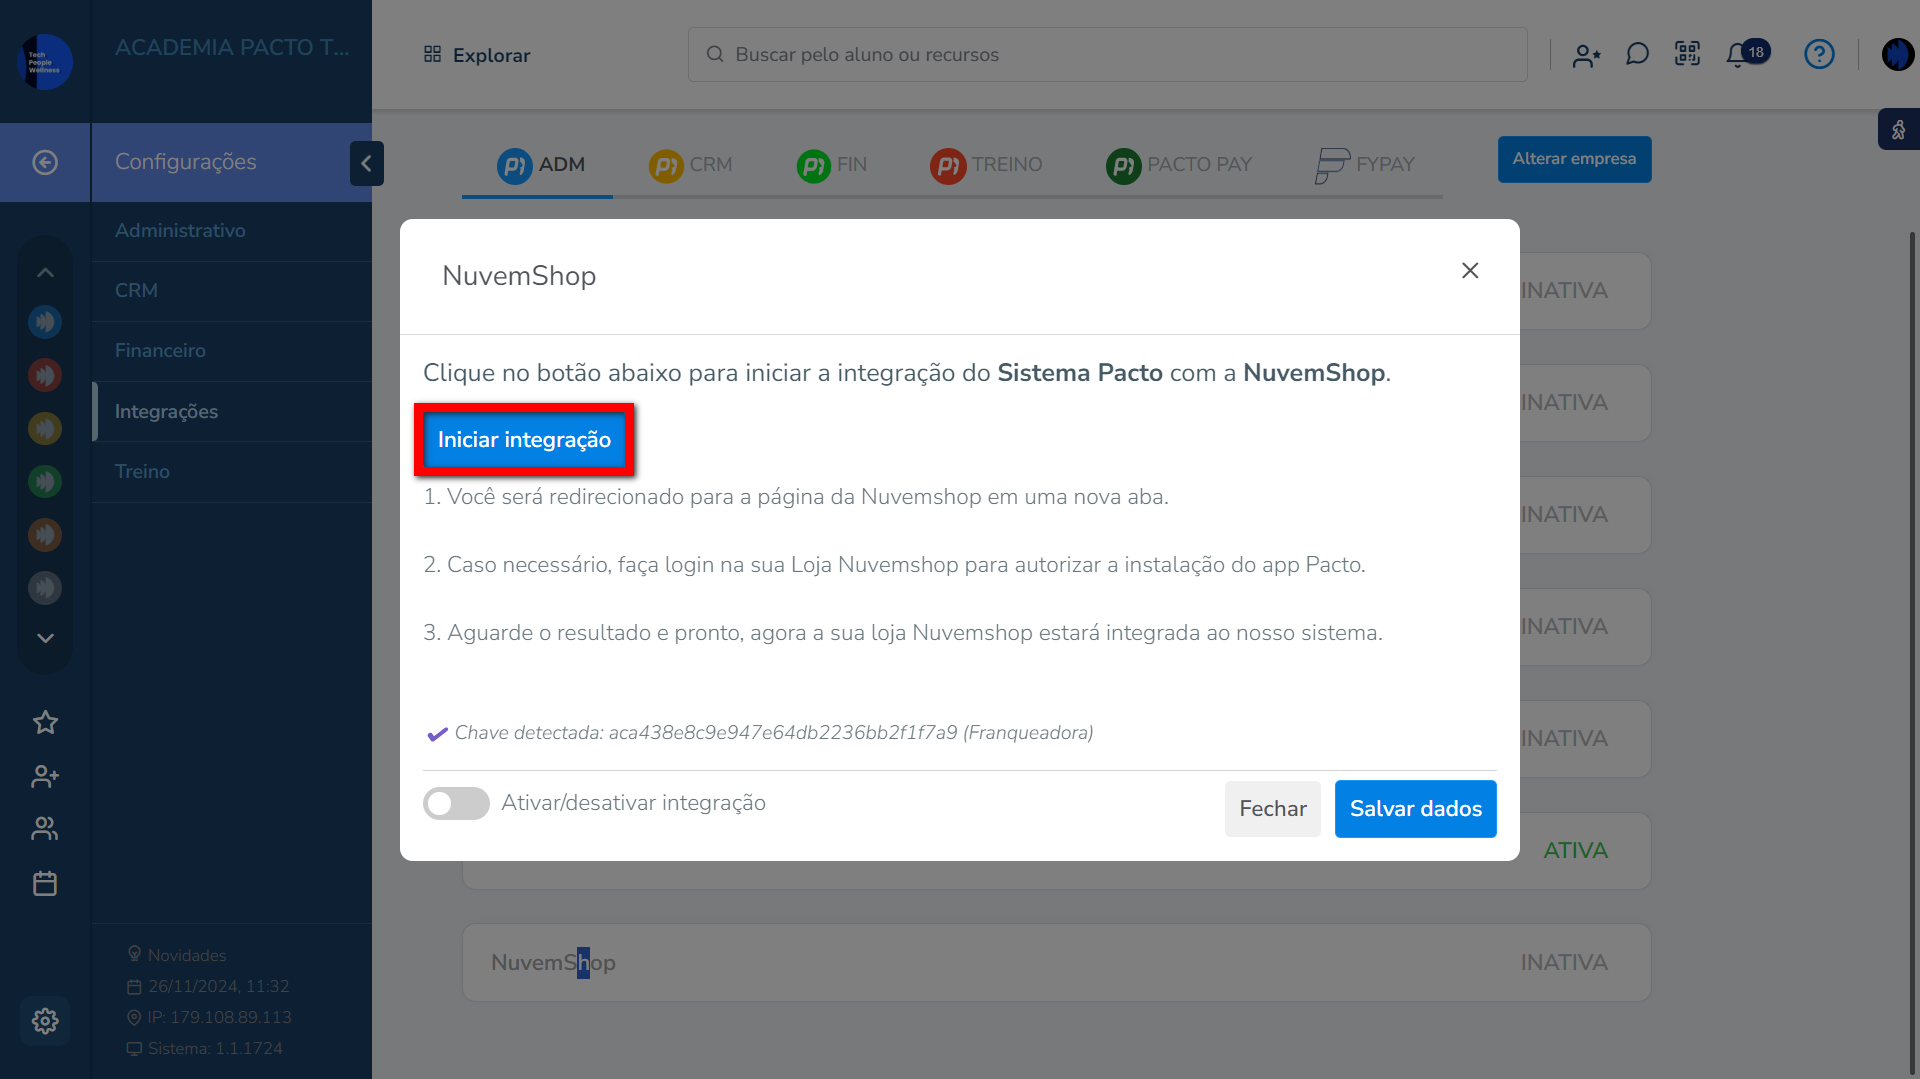
Task: Select Financeiro in the settings menu
Action: click(160, 351)
